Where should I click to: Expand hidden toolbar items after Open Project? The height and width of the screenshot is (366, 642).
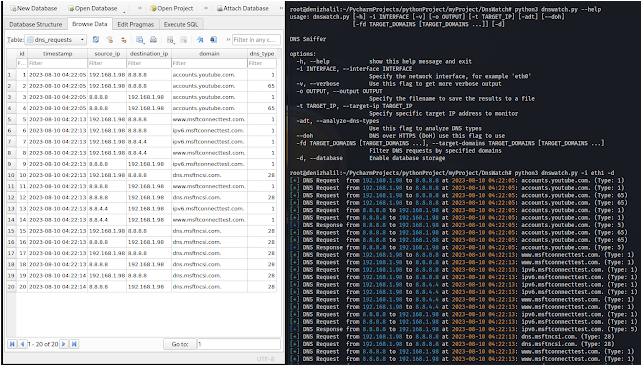coord(206,8)
